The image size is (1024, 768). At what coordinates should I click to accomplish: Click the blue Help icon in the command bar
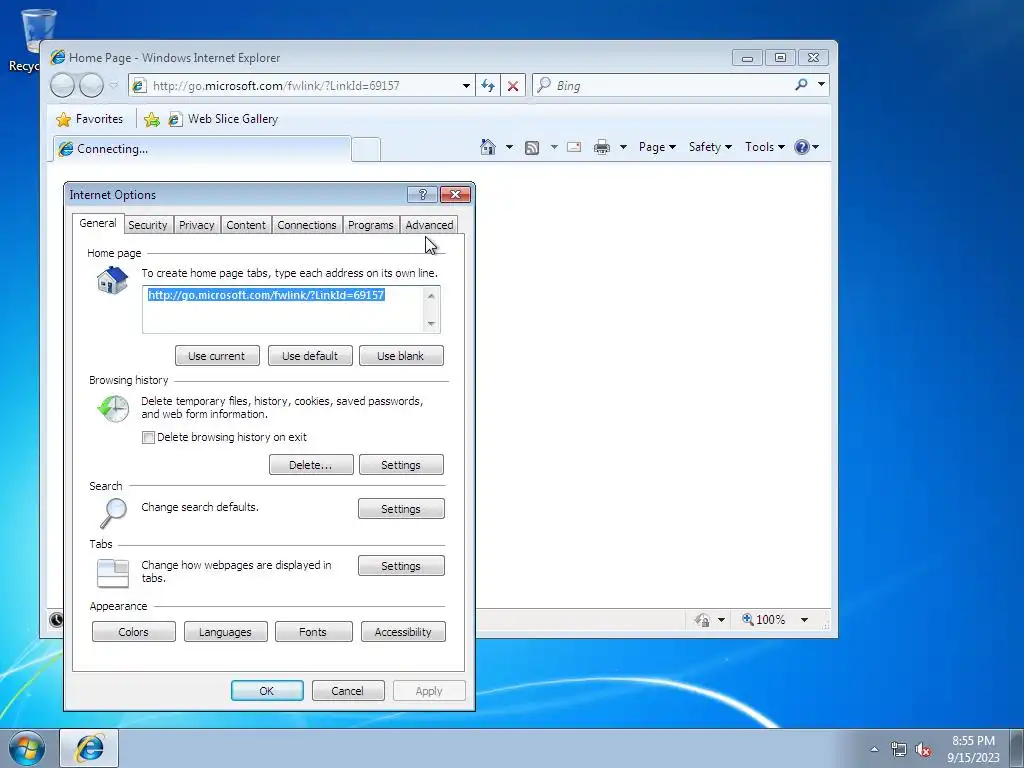(x=802, y=147)
